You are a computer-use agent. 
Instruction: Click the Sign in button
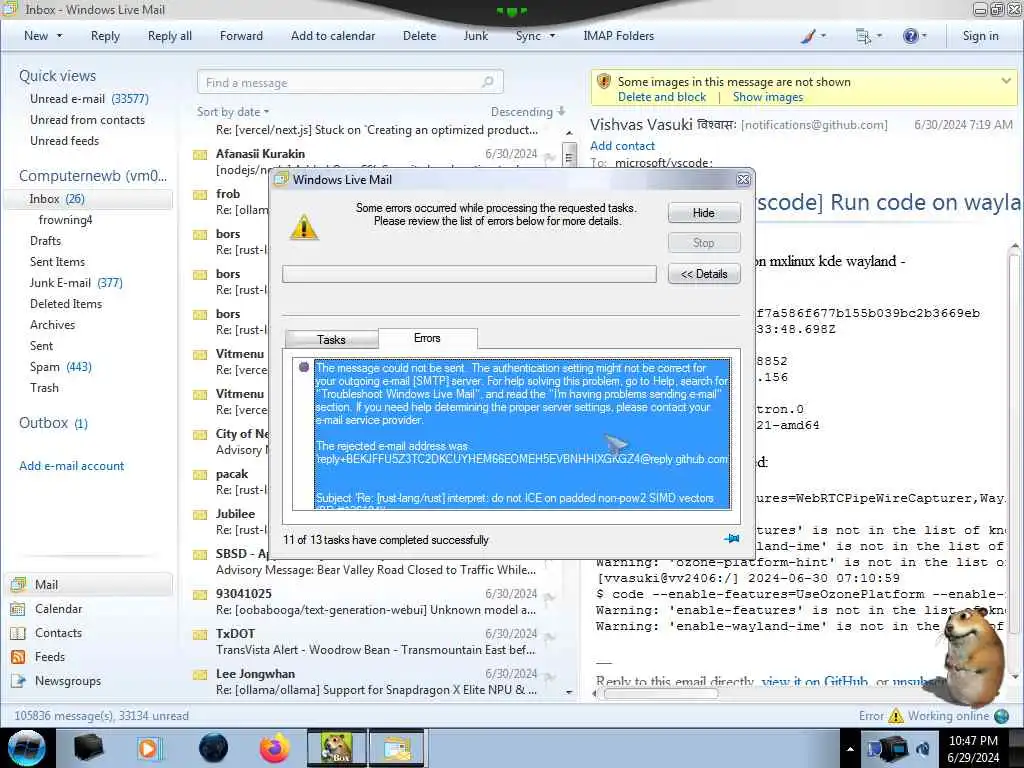point(980,36)
